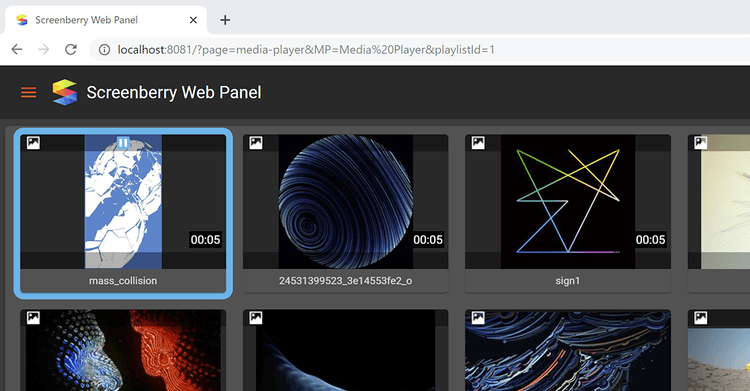The image size is (750, 391).
Task: Click the 00:05 duration on mass_collision
Action: coord(206,239)
